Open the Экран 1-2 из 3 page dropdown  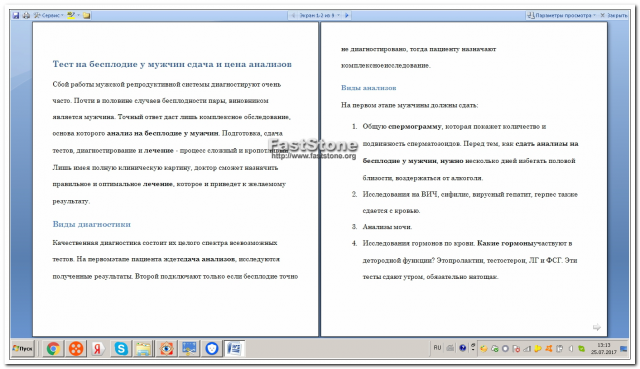[320, 16]
